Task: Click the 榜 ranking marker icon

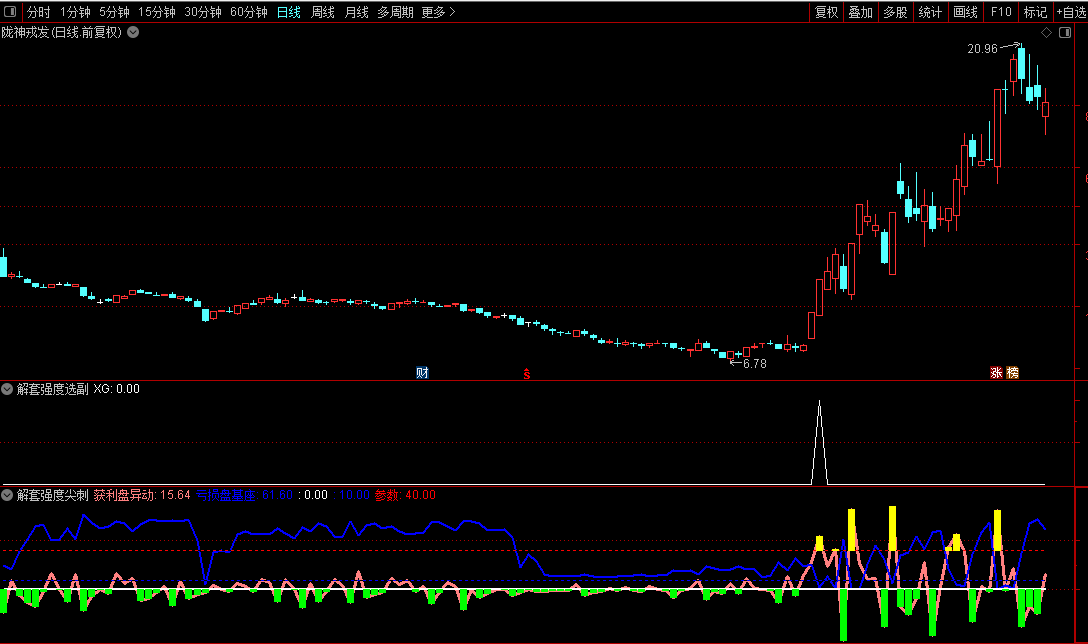Action: click(1012, 373)
